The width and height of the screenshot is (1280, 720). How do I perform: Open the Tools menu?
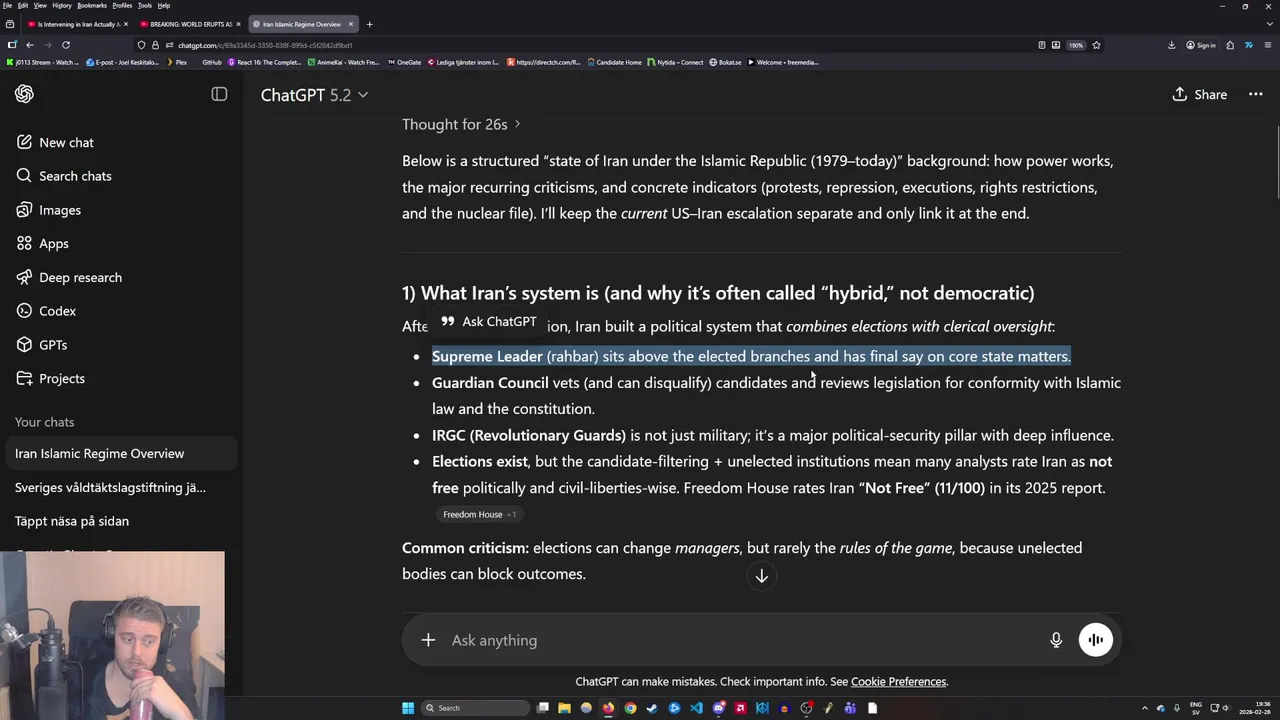(145, 5)
